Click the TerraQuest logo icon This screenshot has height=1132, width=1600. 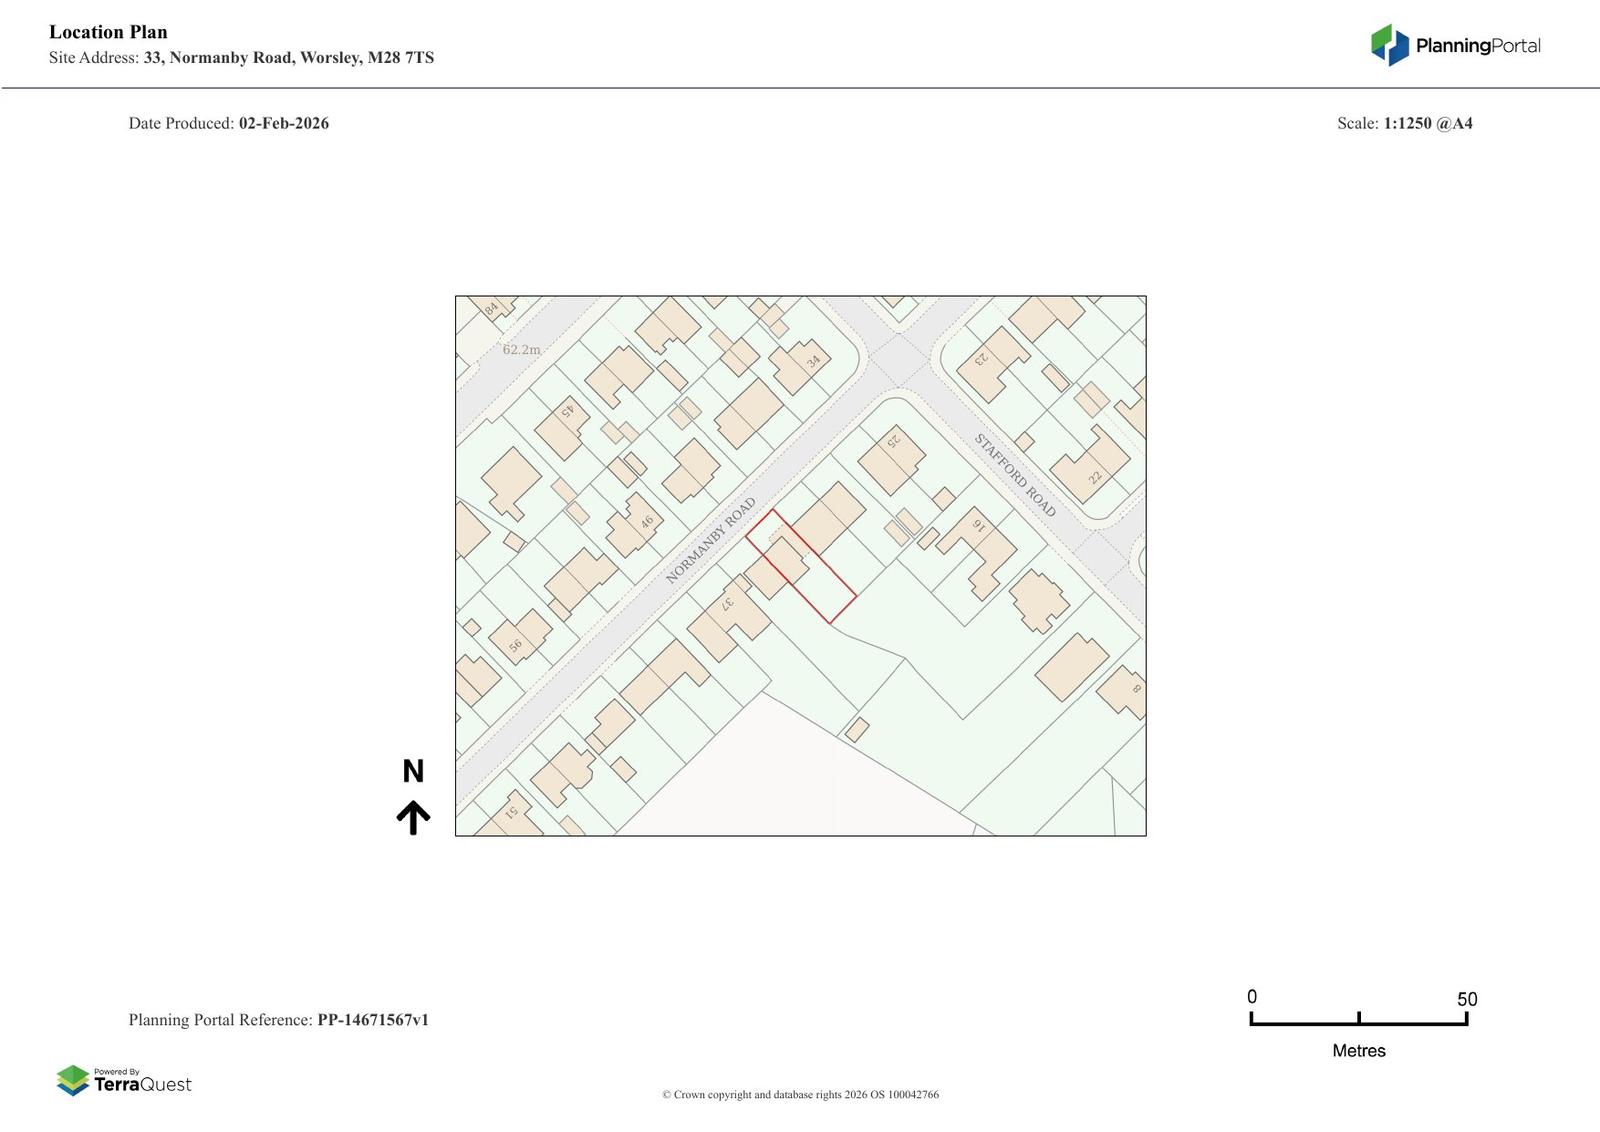[73, 1080]
